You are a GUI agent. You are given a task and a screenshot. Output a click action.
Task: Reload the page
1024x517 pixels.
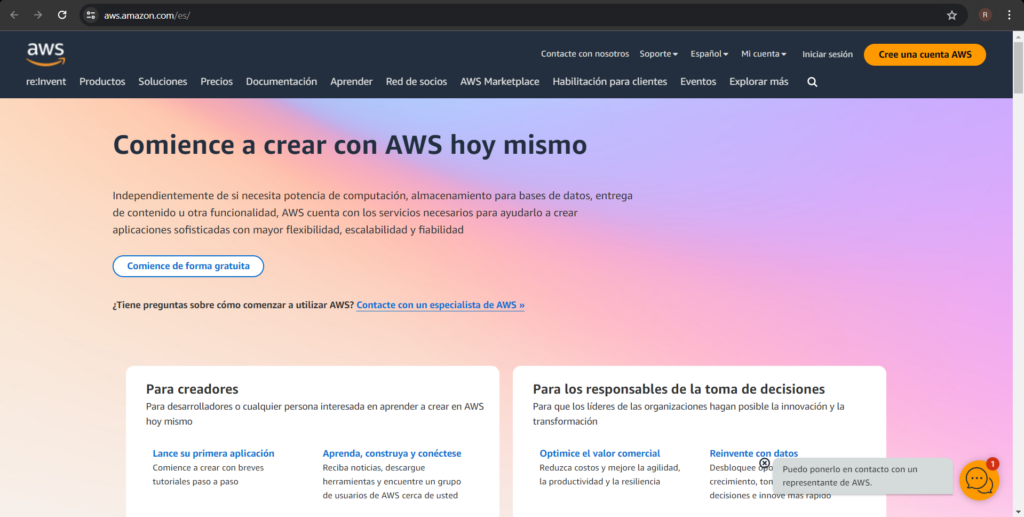pos(62,15)
